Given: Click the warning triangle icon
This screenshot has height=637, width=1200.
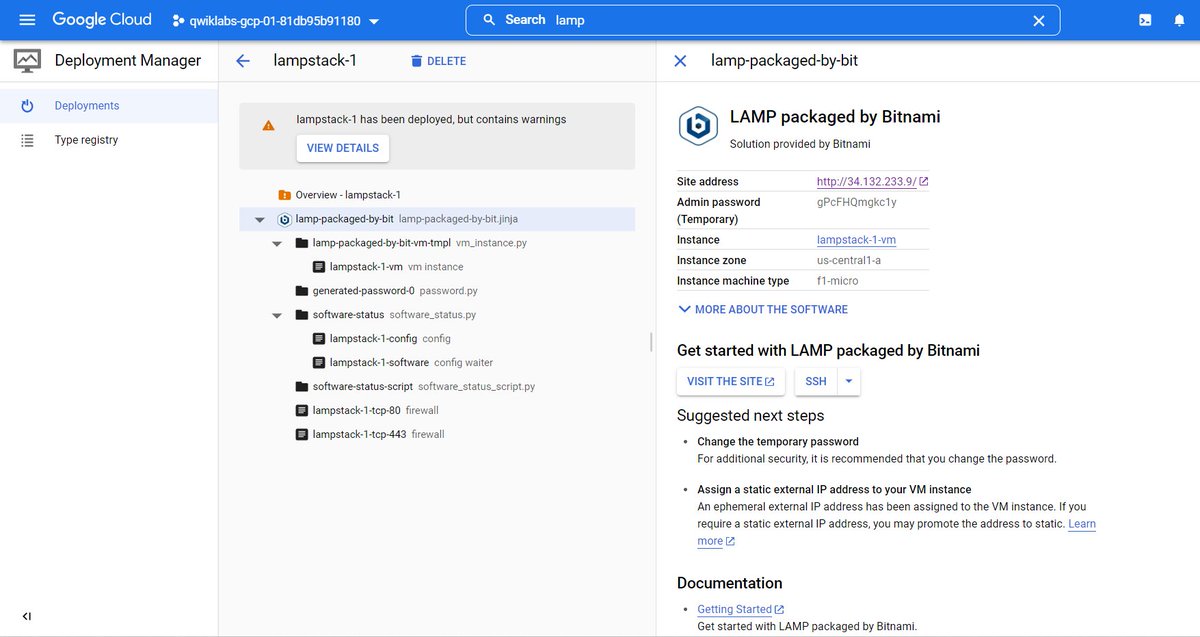Looking at the screenshot, I should point(268,126).
